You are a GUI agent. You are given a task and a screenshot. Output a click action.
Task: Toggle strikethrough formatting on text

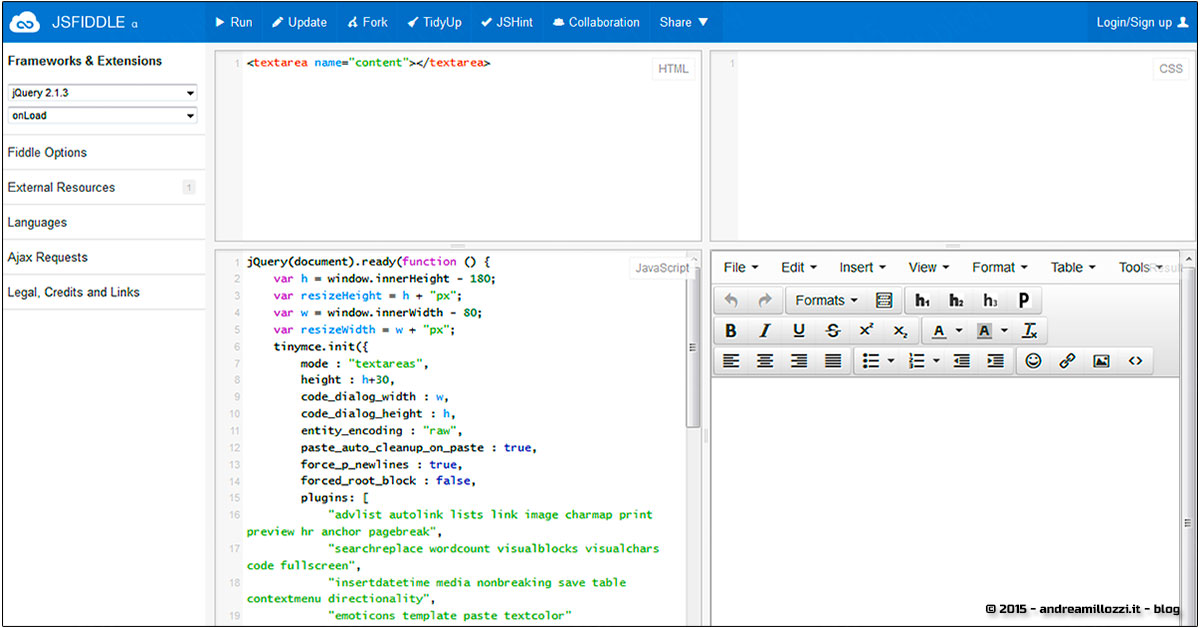(832, 330)
